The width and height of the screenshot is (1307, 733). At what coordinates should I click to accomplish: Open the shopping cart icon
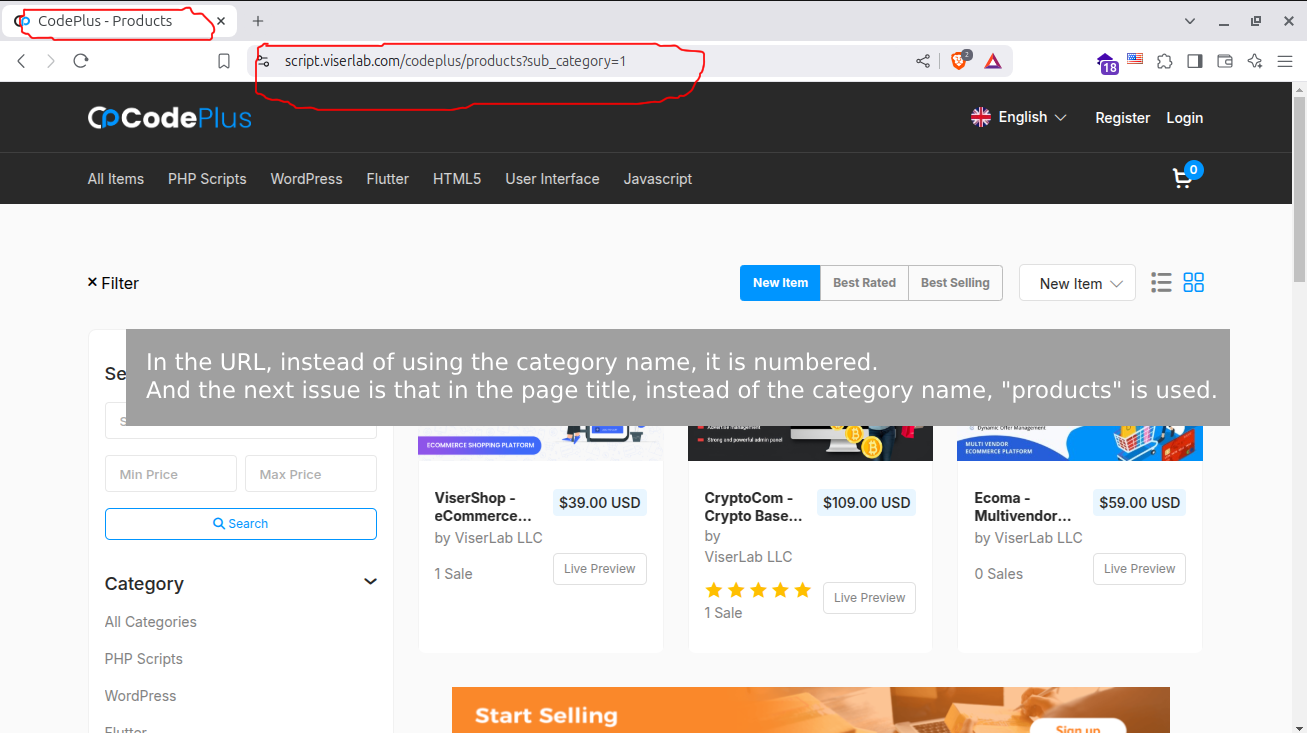click(x=1184, y=178)
